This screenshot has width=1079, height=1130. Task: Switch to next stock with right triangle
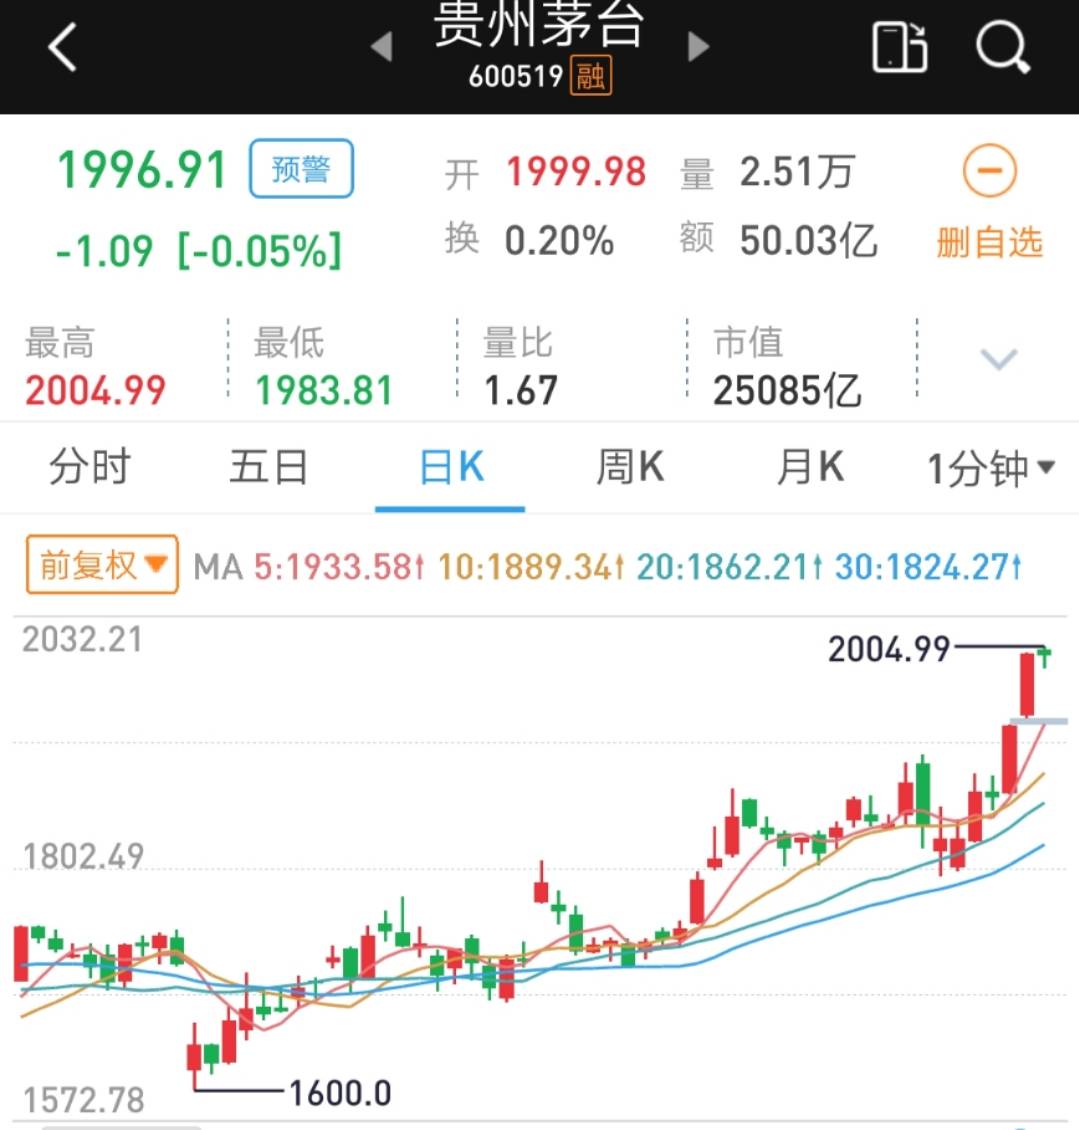(698, 47)
